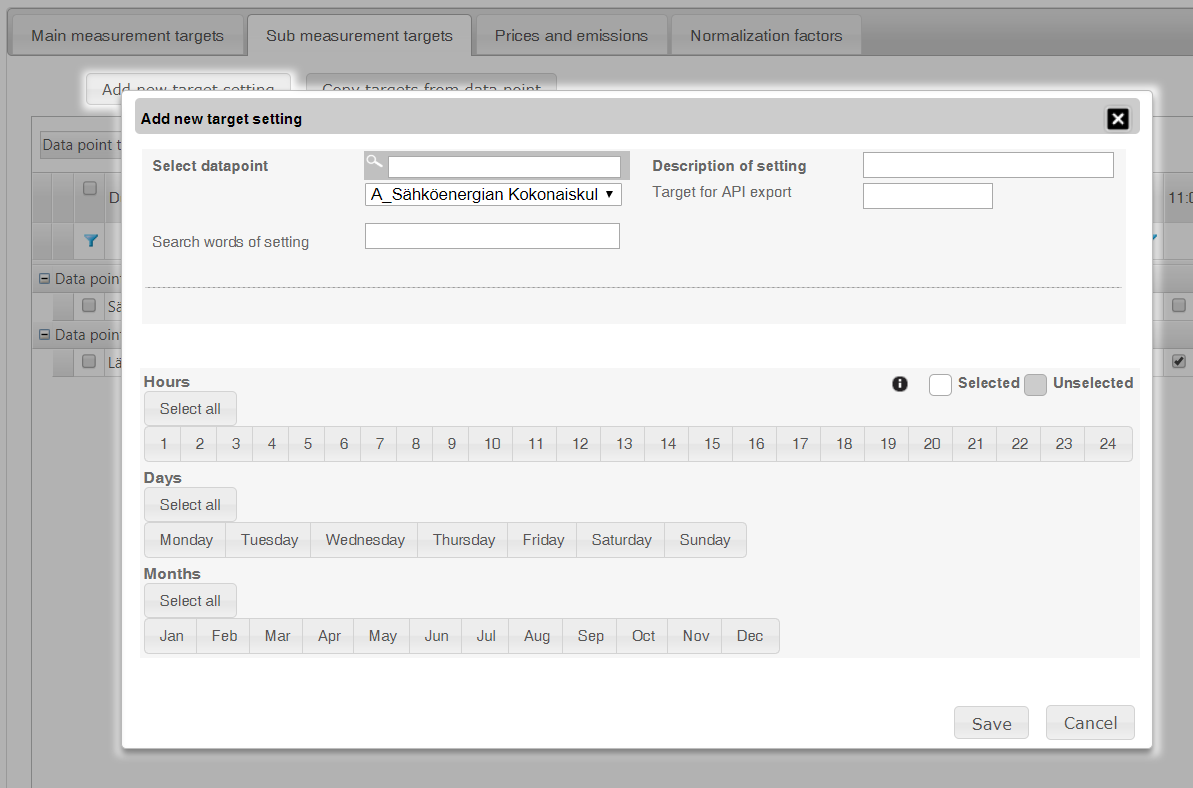Toggle Sunday in Days

[x=705, y=540]
